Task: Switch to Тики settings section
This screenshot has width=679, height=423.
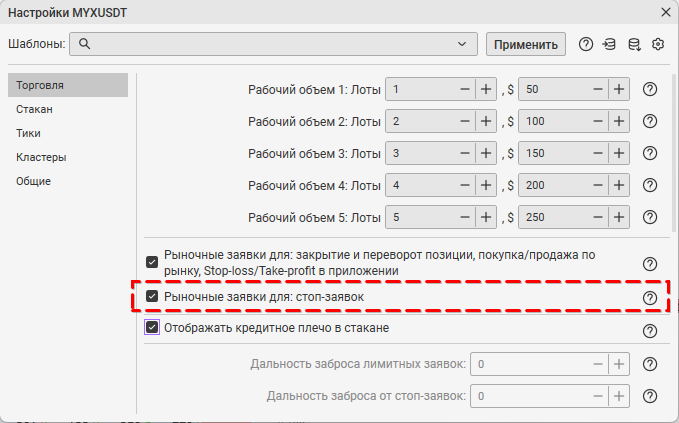Action: point(68,133)
